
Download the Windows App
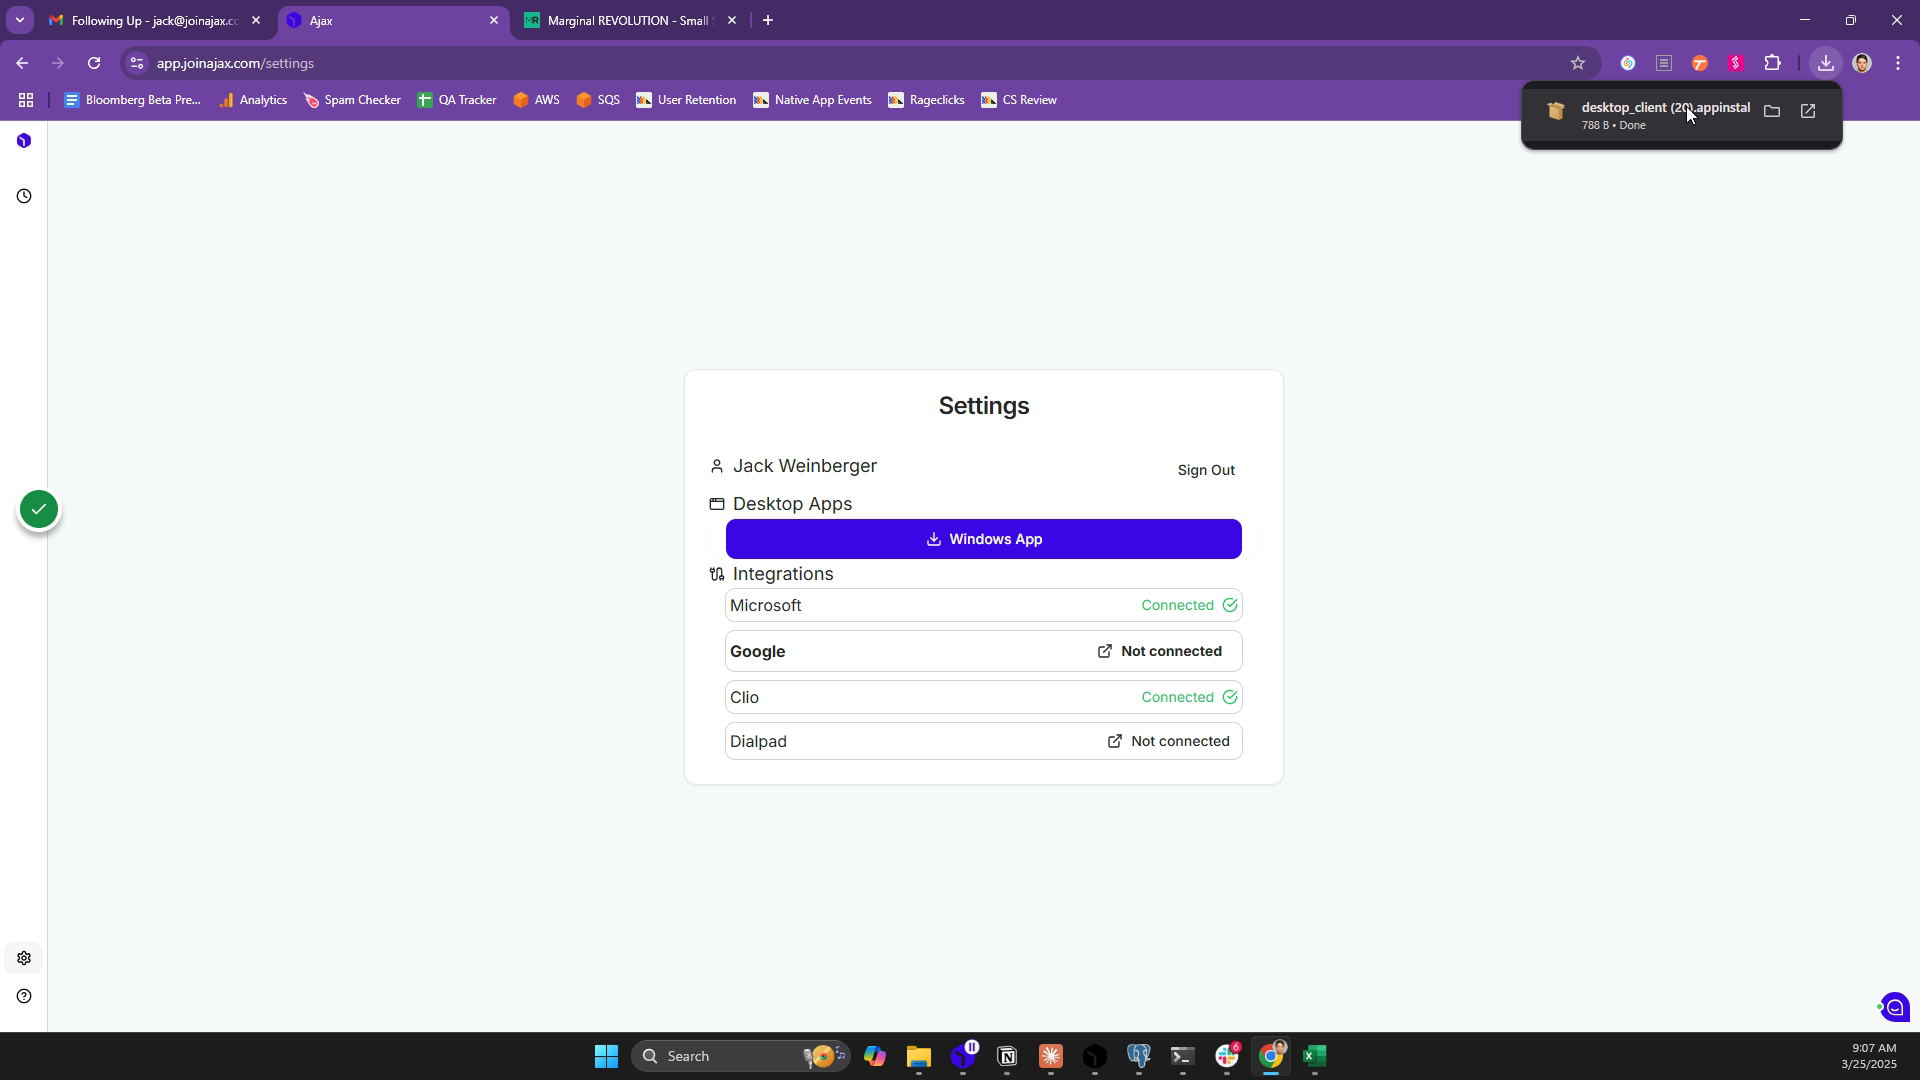[x=984, y=539]
